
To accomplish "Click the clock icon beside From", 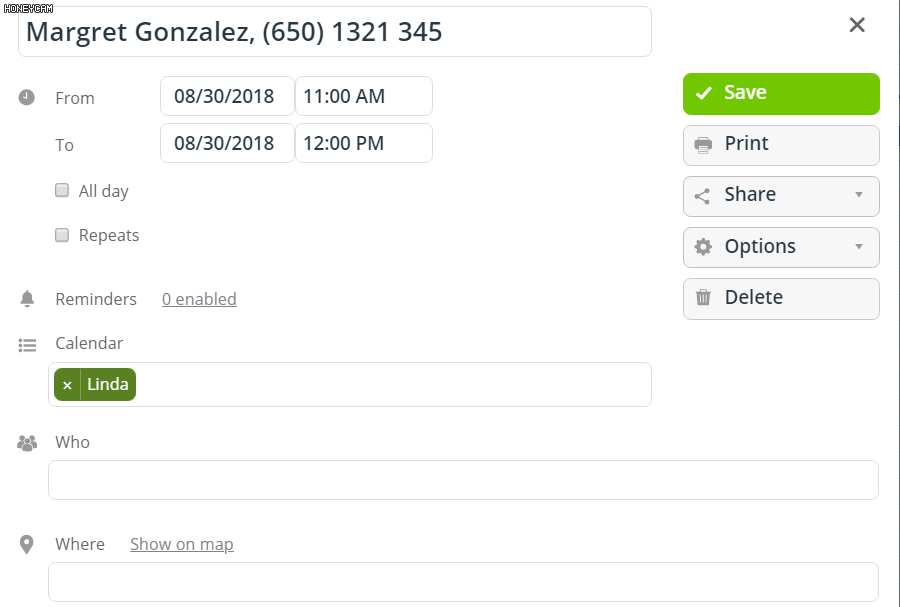I will pos(26,98).
